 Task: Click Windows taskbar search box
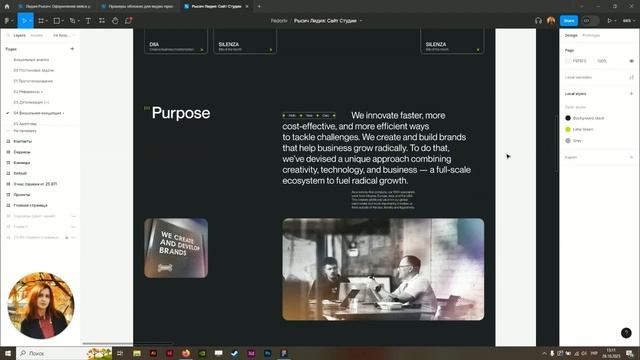pos(64,353)
